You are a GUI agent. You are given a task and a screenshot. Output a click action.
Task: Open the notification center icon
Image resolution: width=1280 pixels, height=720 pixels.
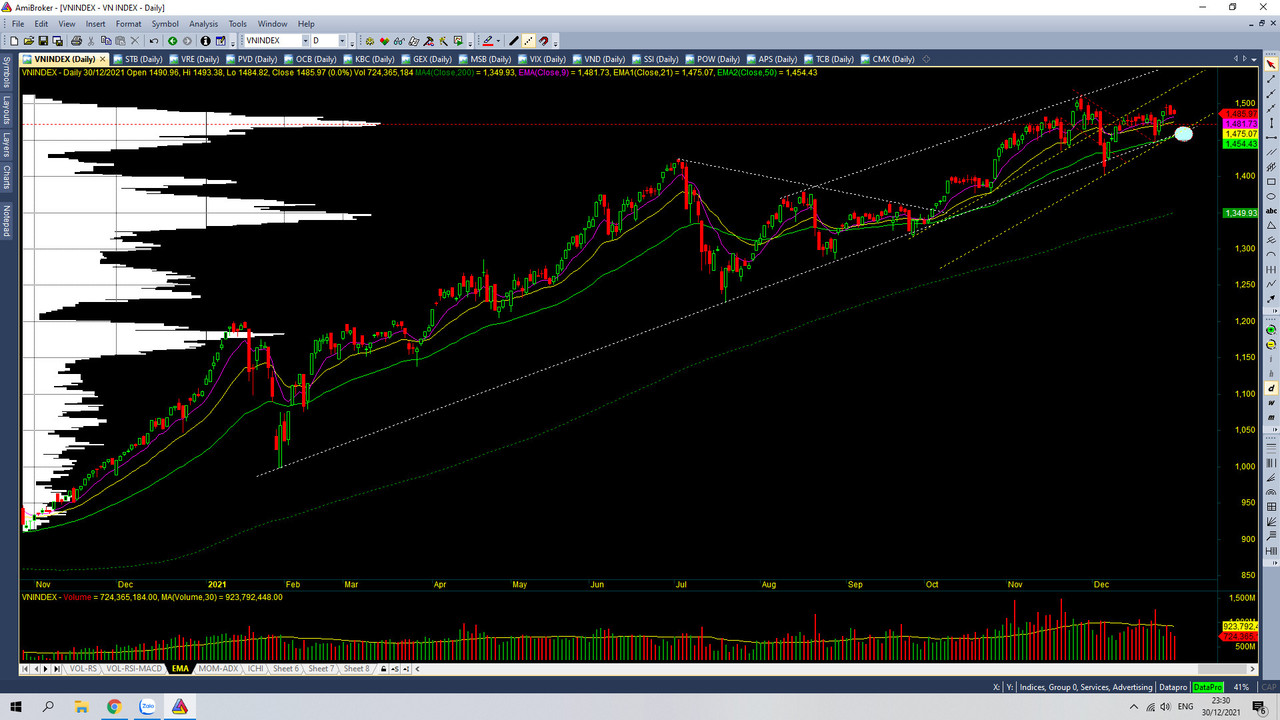(1260, 706)
